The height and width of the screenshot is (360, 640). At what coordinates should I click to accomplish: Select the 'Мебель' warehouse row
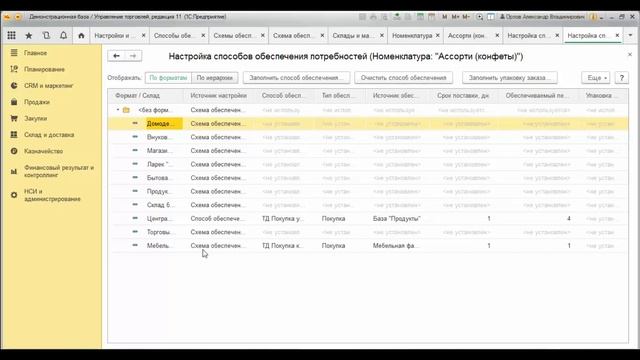click(368, 245)
